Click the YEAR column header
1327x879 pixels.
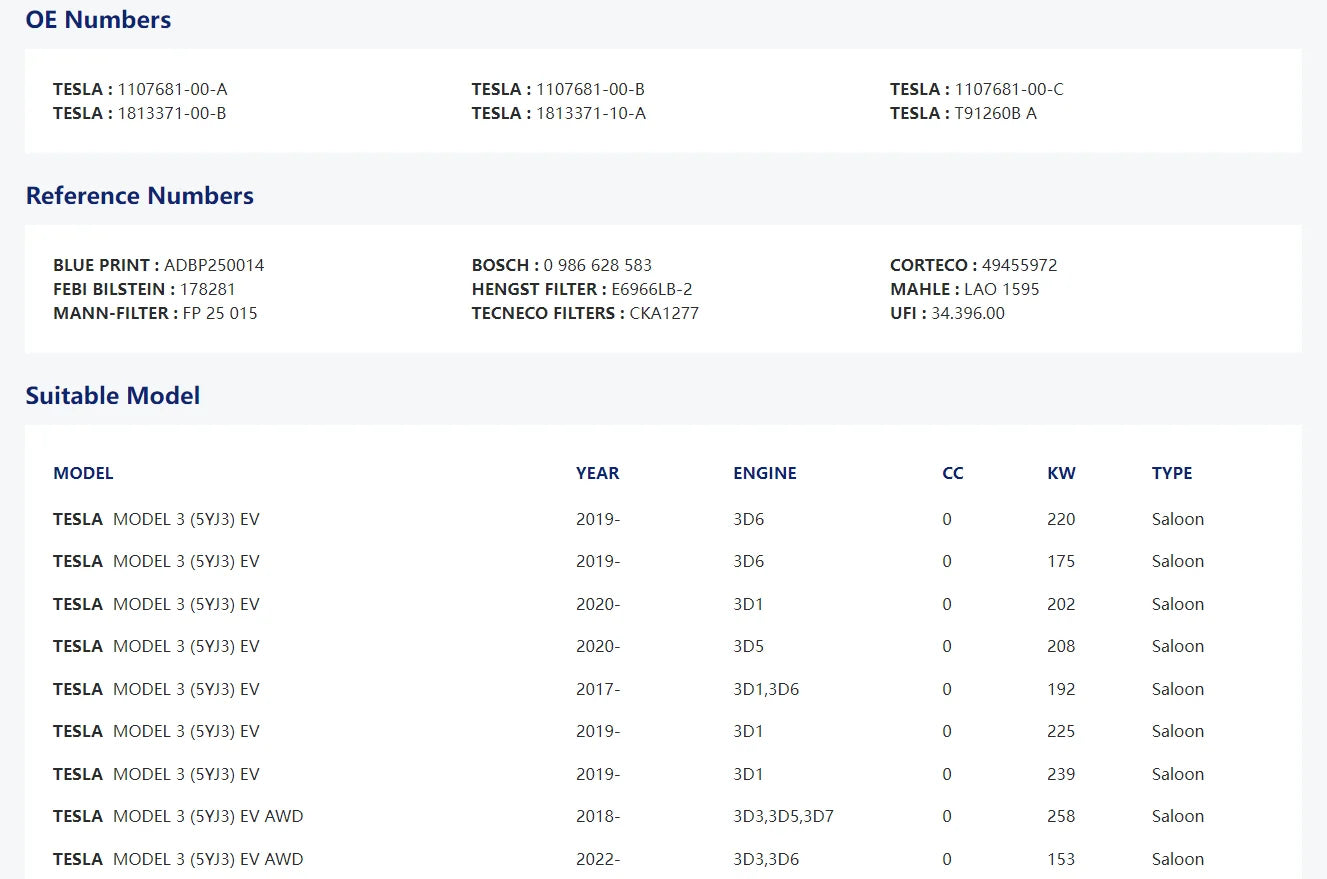598,473
